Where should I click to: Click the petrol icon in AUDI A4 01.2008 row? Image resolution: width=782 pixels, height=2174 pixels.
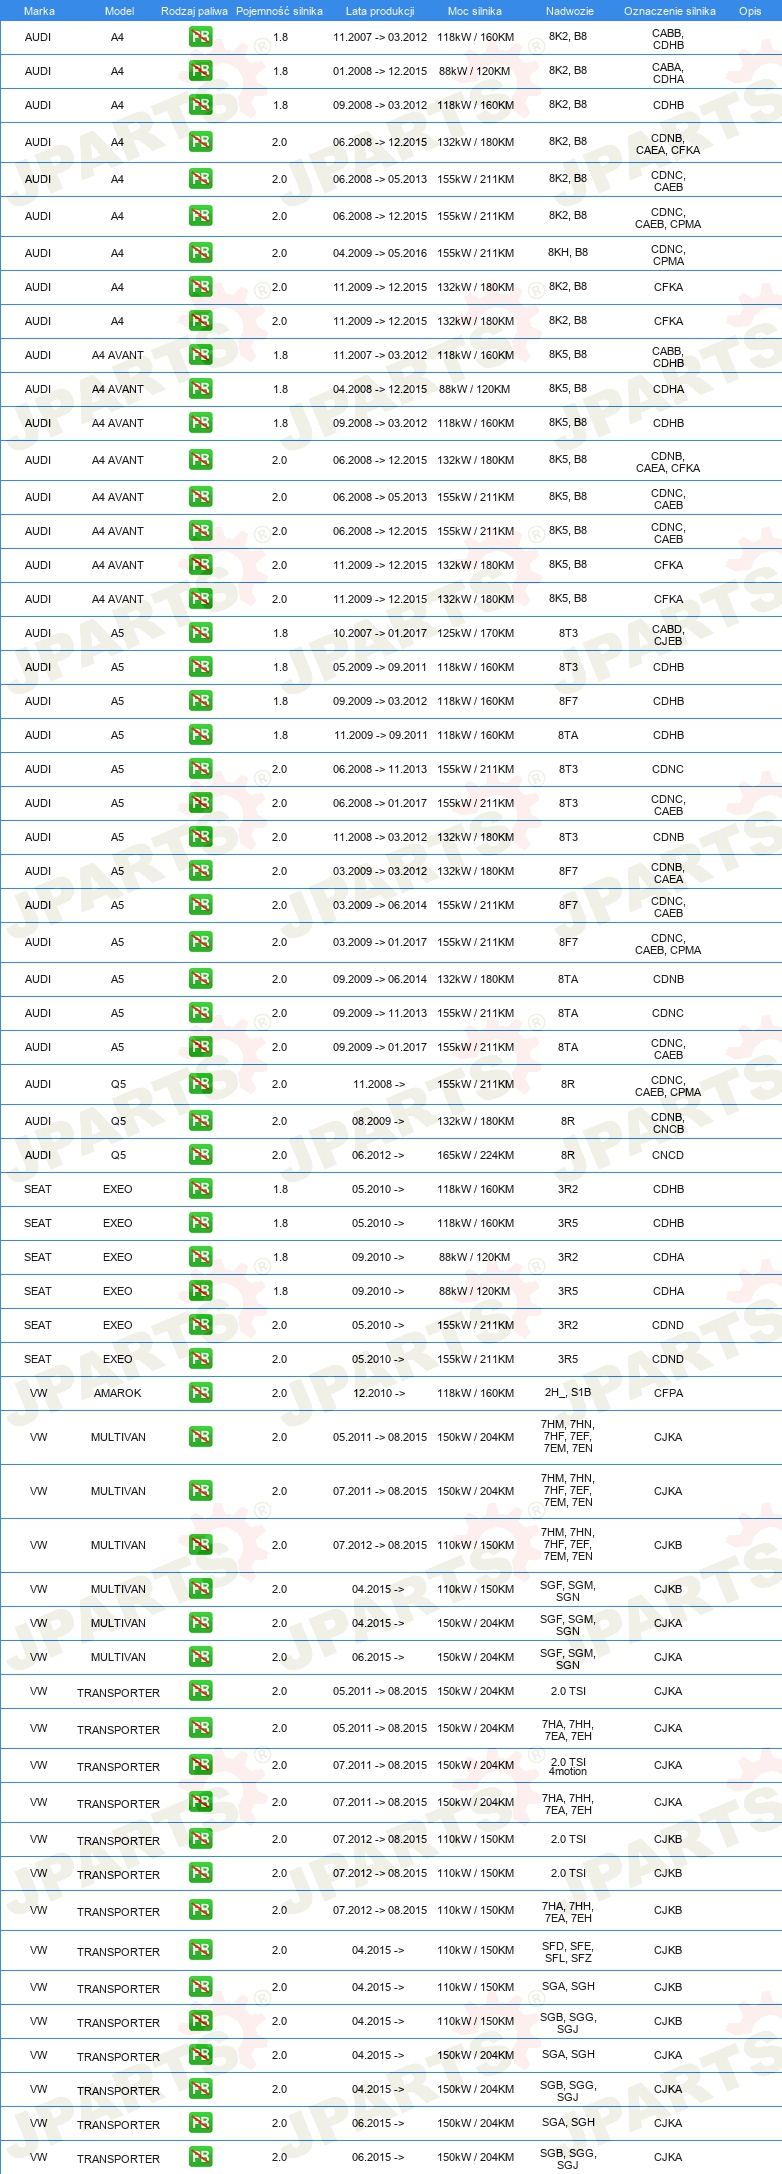200,71
